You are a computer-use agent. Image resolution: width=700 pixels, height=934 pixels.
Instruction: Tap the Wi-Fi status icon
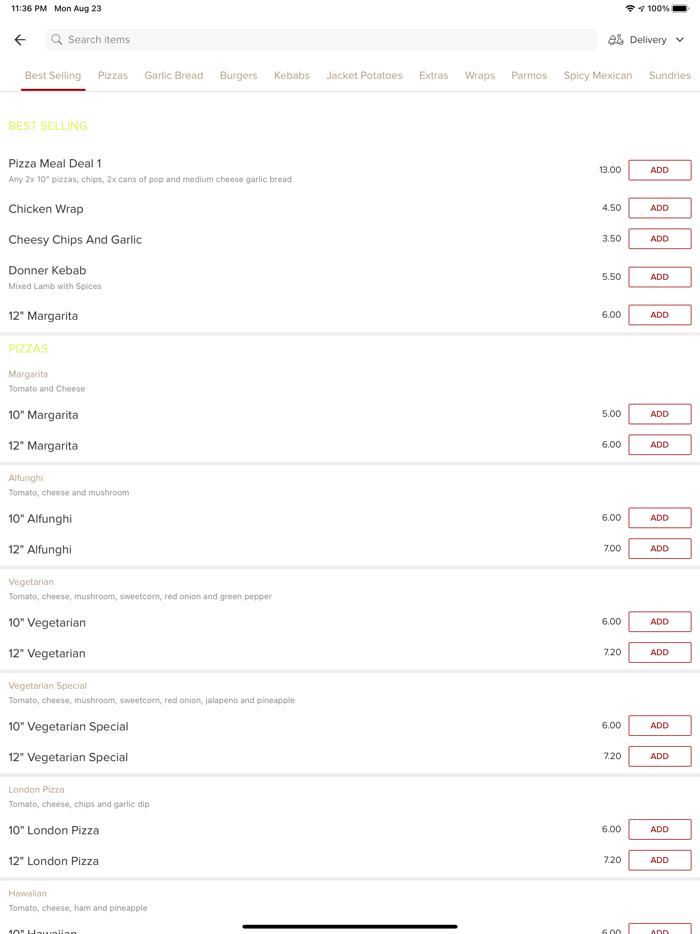point(630,8)
